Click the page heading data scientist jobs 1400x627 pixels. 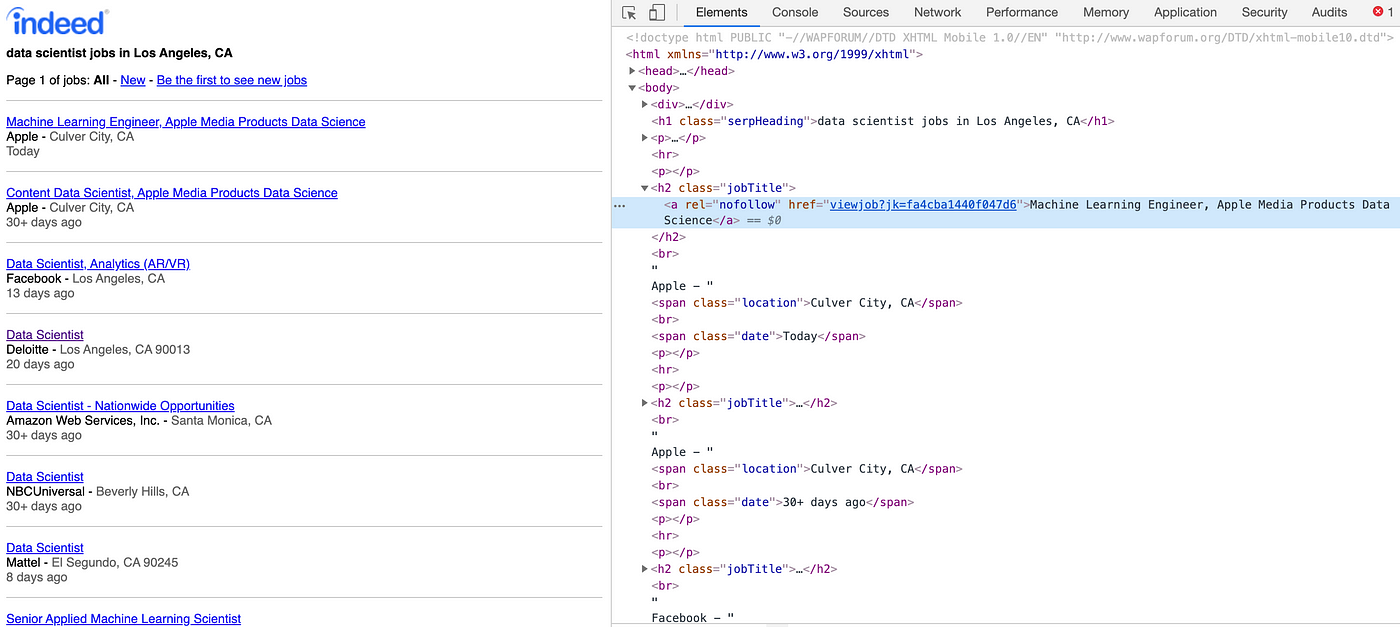pos(119,53)
